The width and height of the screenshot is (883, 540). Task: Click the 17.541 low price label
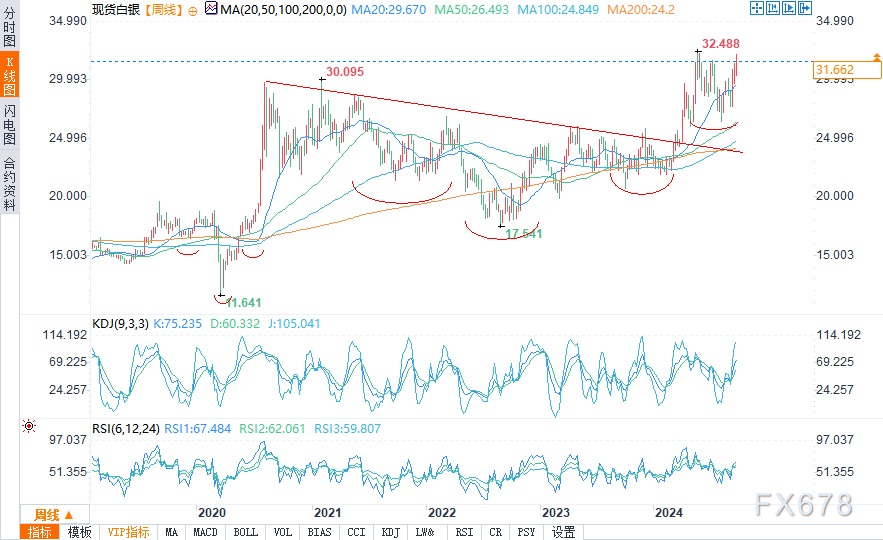524,234
